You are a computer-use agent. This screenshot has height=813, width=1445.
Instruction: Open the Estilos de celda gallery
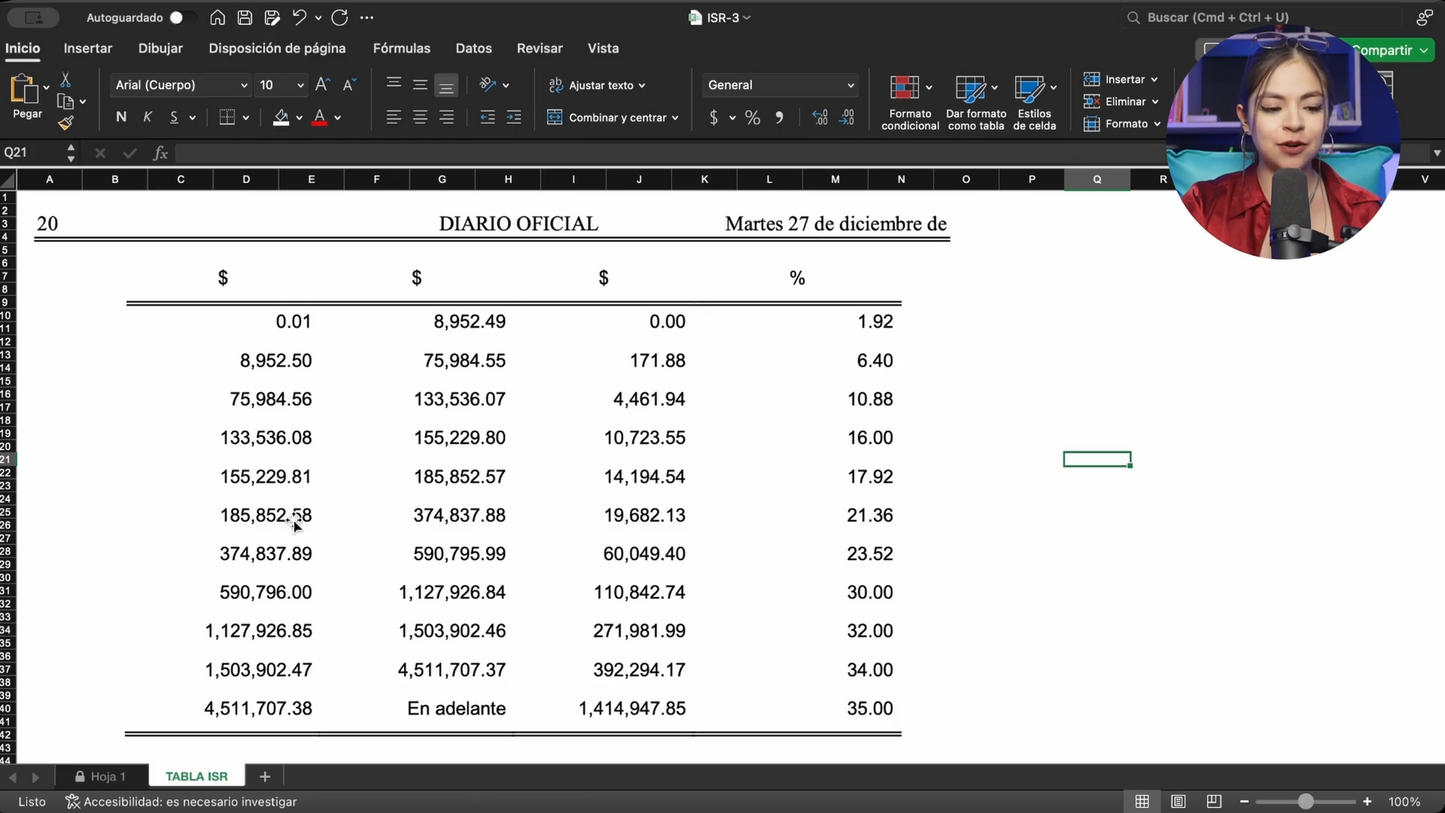coord(1035,100)
